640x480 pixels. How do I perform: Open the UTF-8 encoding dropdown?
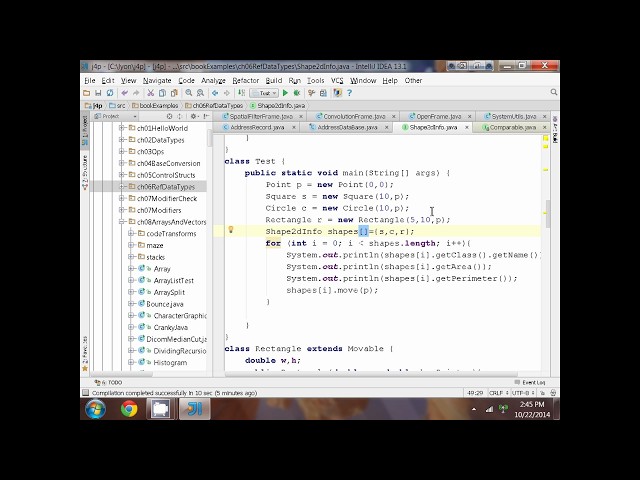tap(522, 393)
